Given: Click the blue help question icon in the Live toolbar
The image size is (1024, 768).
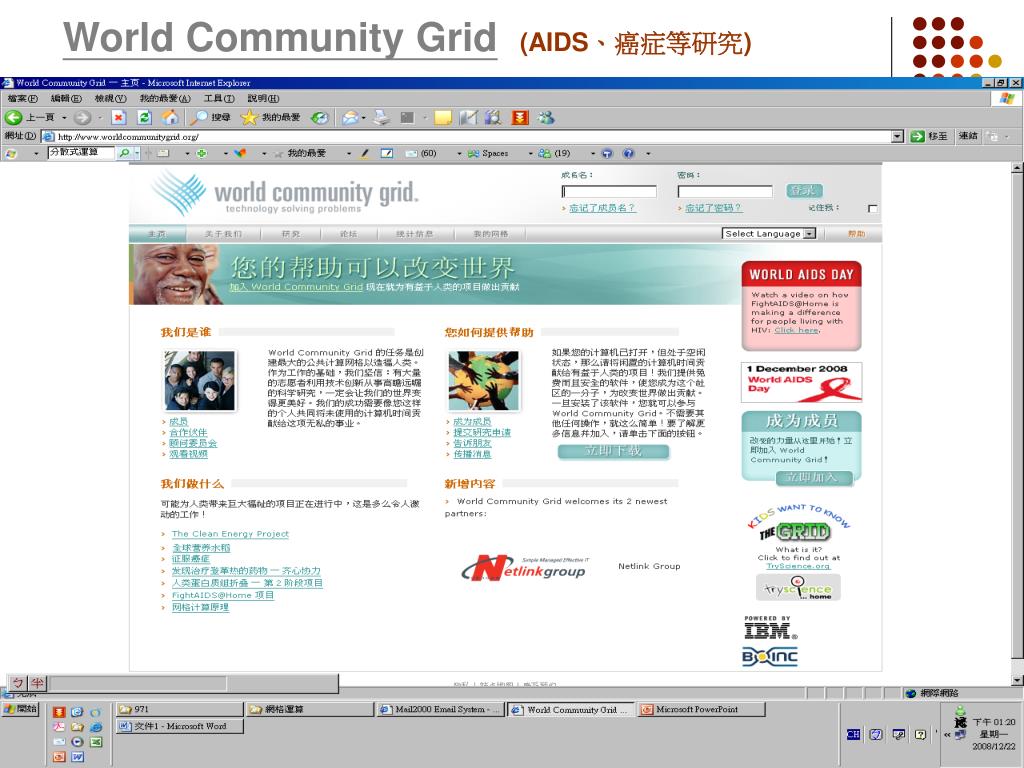Looking at the screenshot, I should click(x=628, y=153).
